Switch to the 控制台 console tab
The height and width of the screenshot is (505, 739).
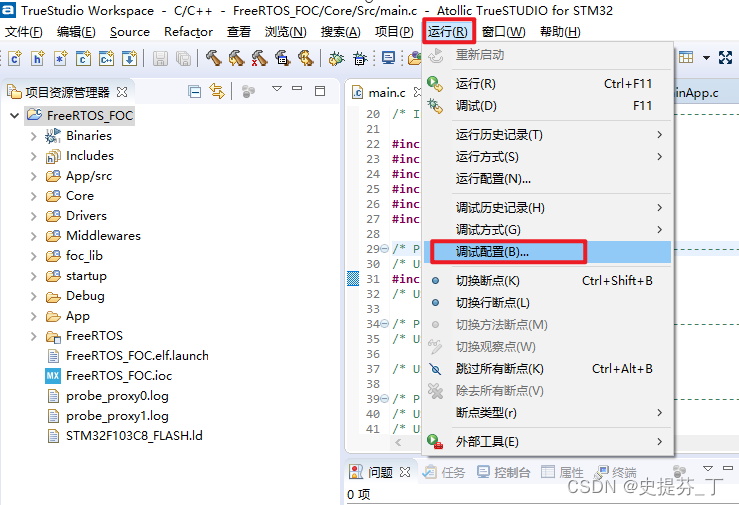click(x=504, y=472)
